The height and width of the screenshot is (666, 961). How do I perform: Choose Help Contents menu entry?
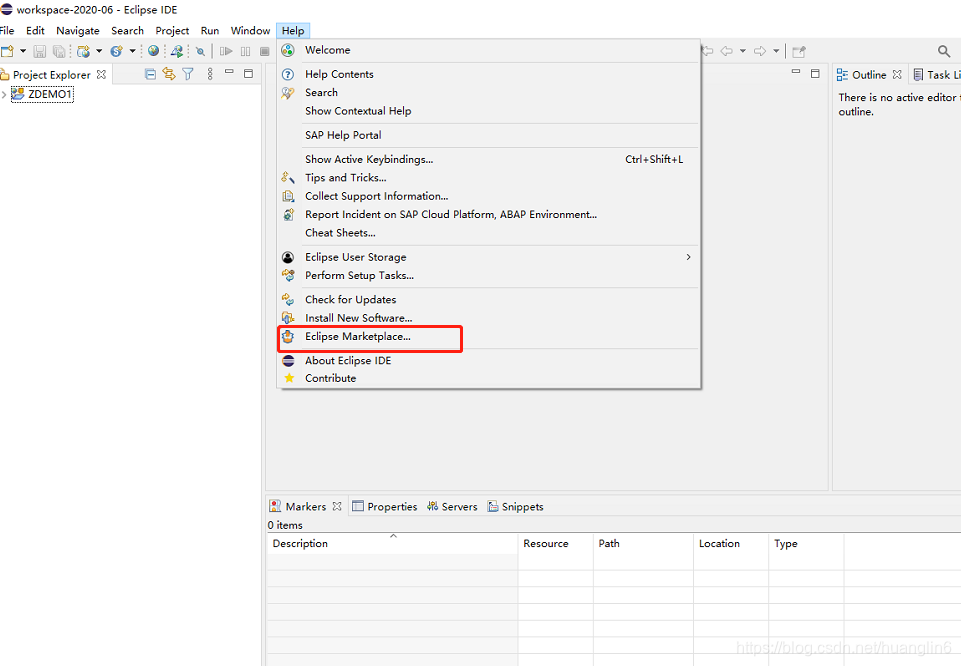[488, 74]
